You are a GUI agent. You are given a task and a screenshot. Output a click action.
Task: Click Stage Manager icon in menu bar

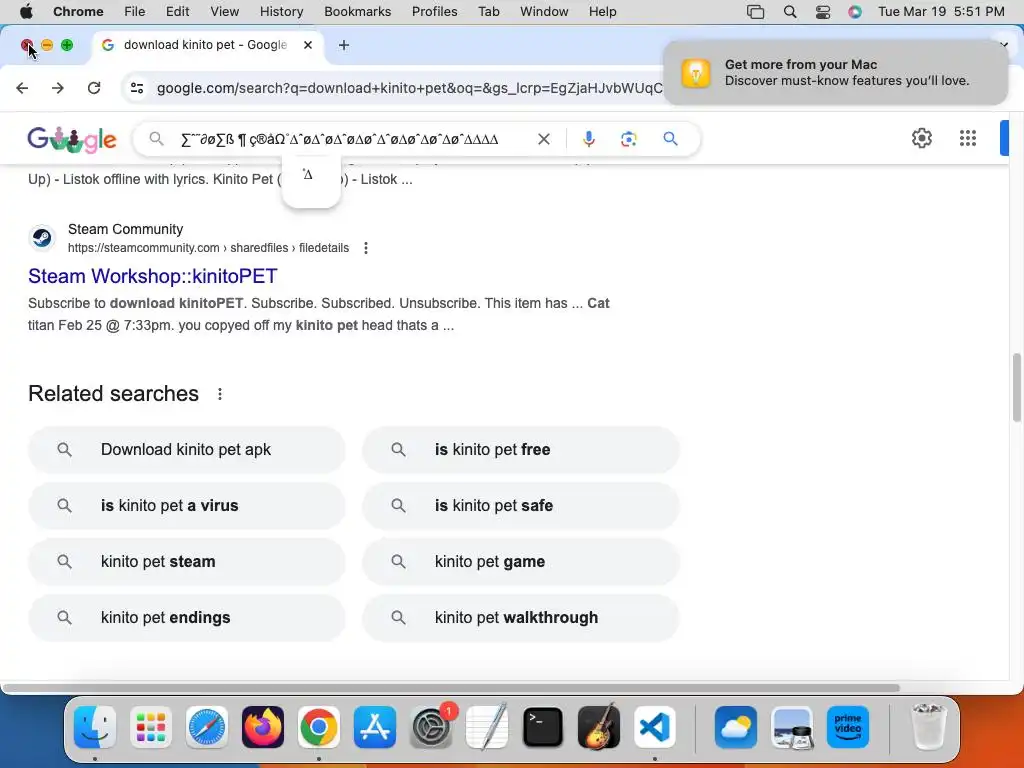(x=756, y=12)
